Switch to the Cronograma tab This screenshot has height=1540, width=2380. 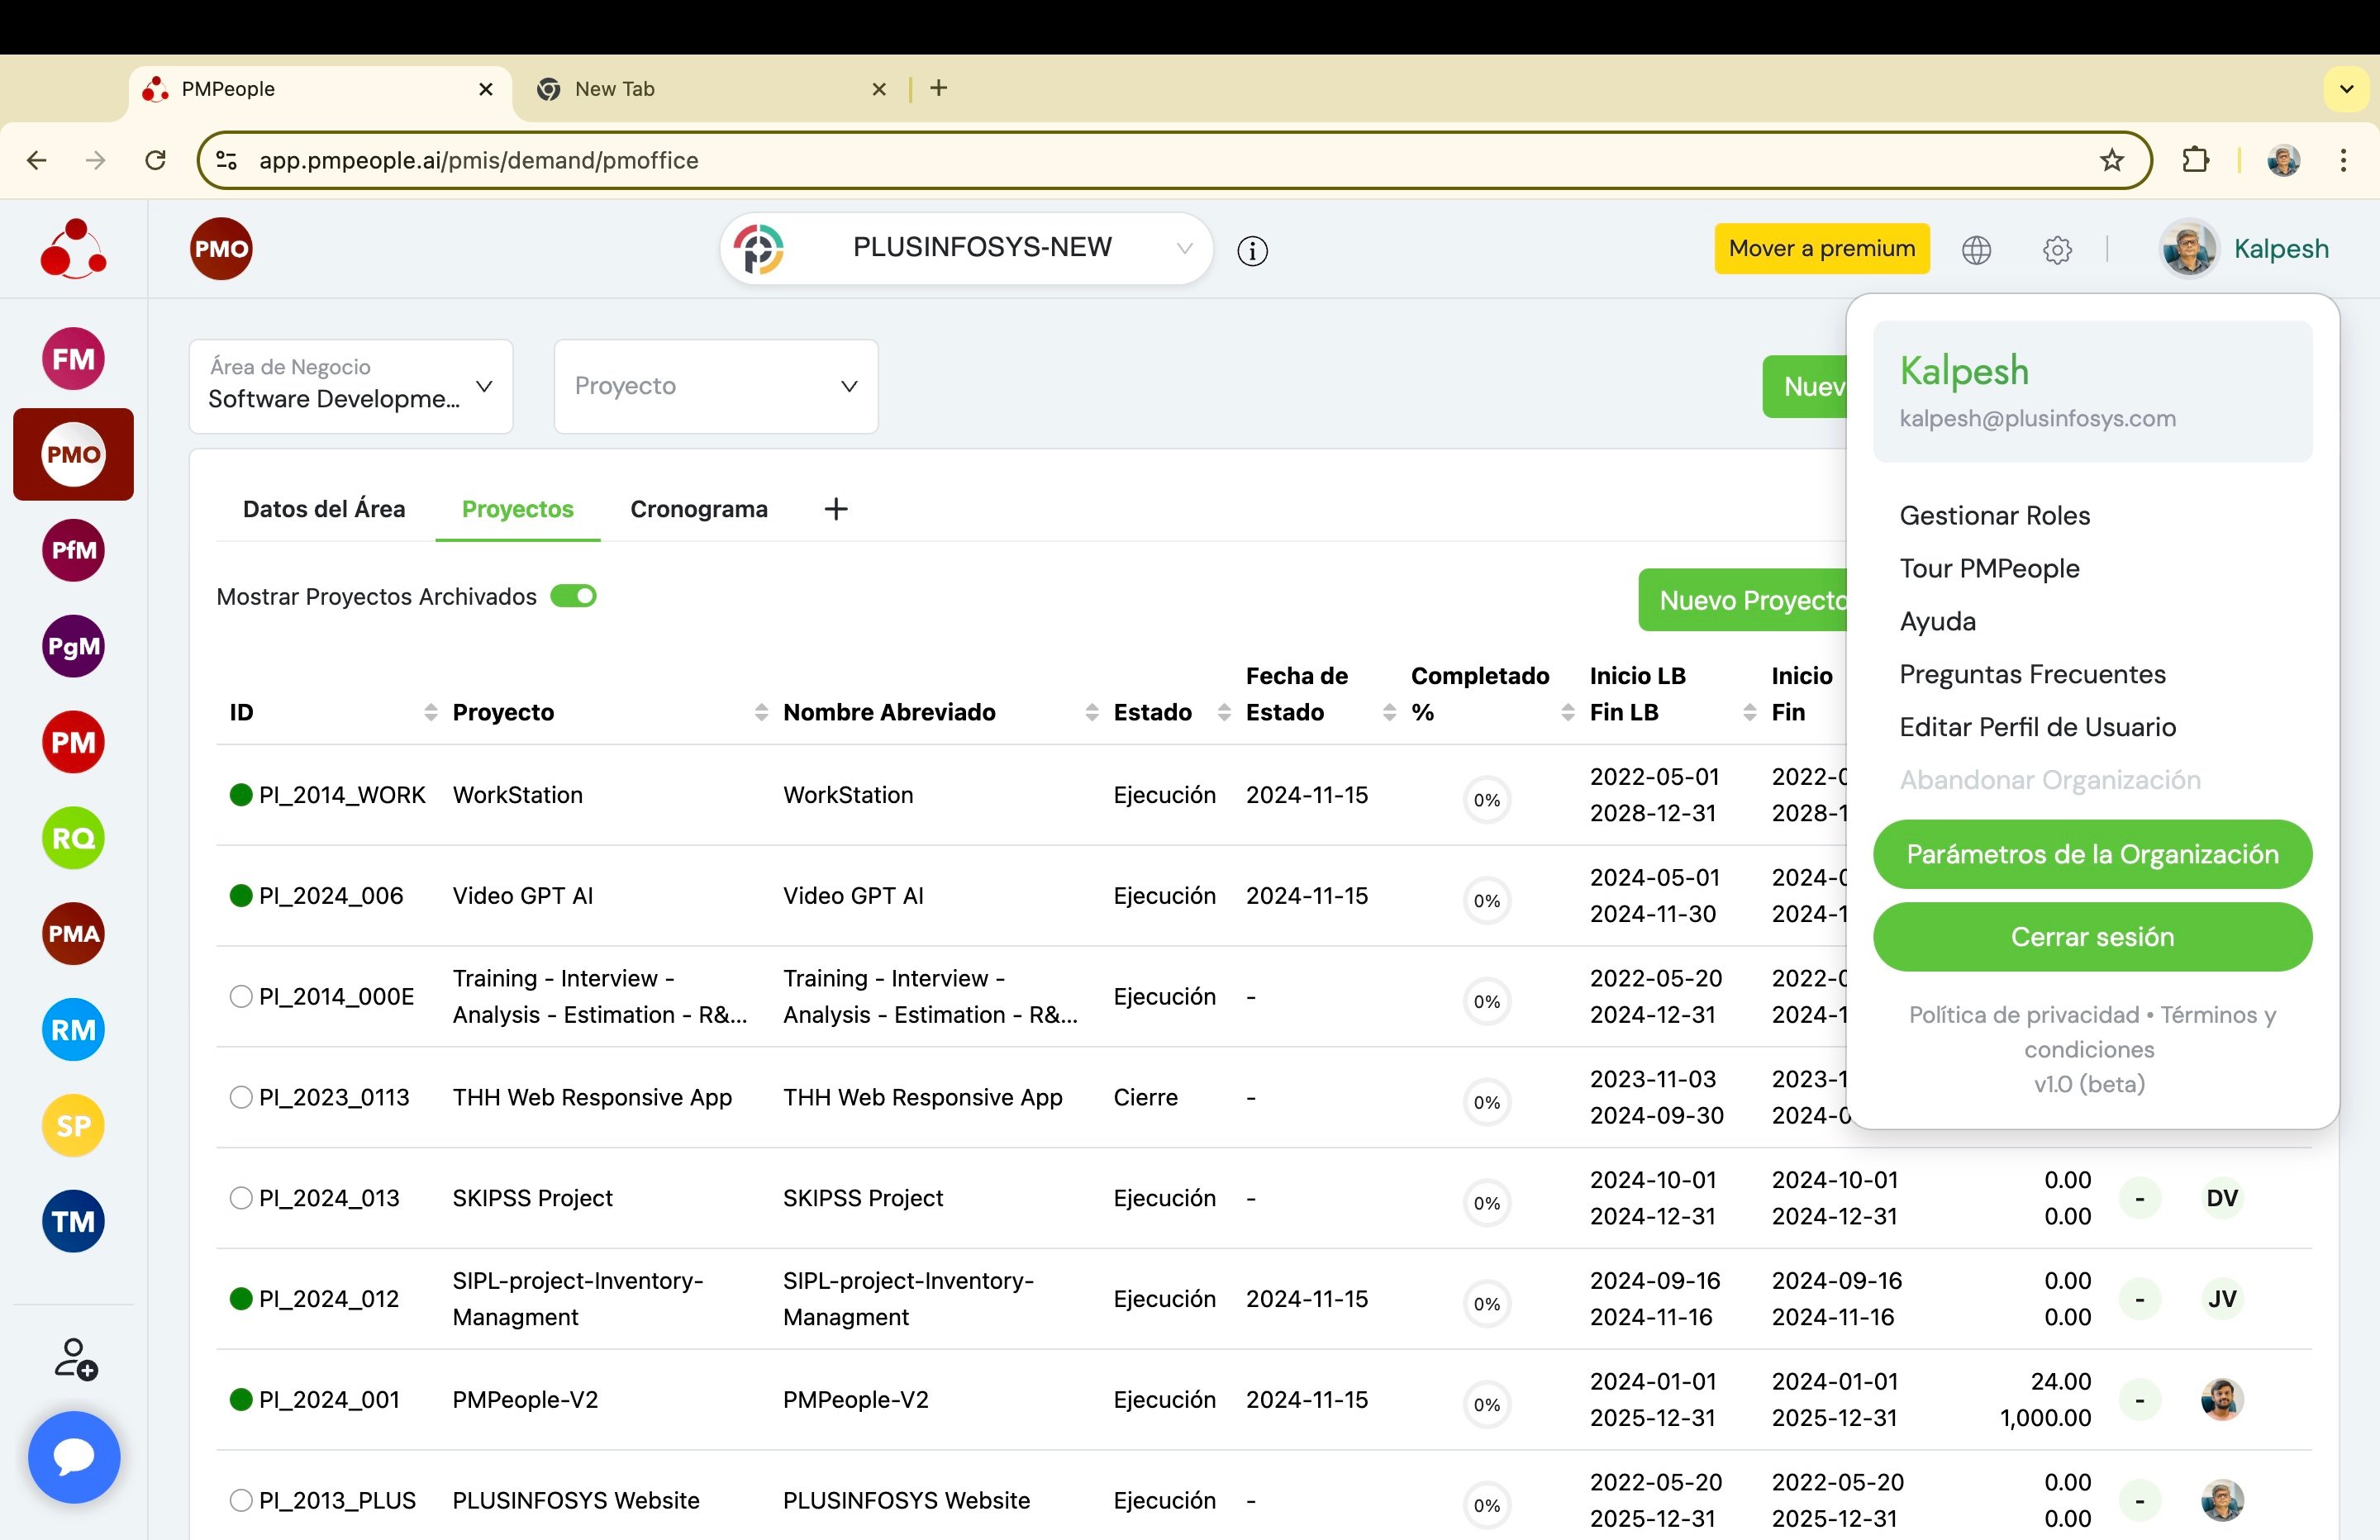tap(699, 509)
